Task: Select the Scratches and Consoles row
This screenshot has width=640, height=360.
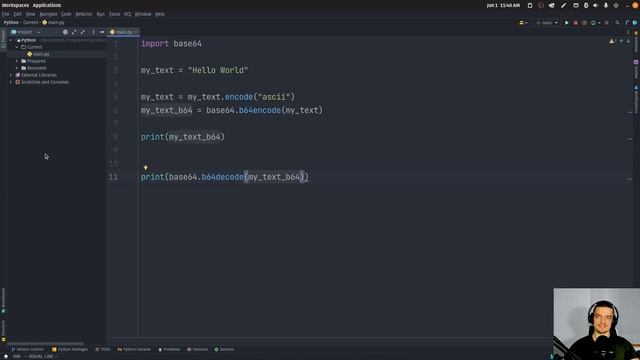Action: pos(56,82)
